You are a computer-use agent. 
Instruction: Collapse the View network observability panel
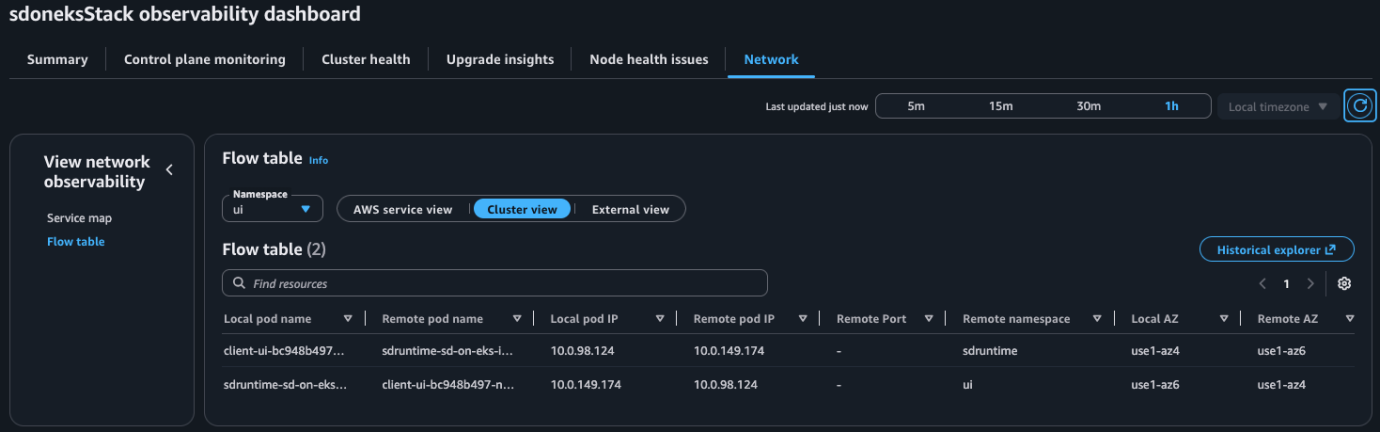[x=169, y=170]
